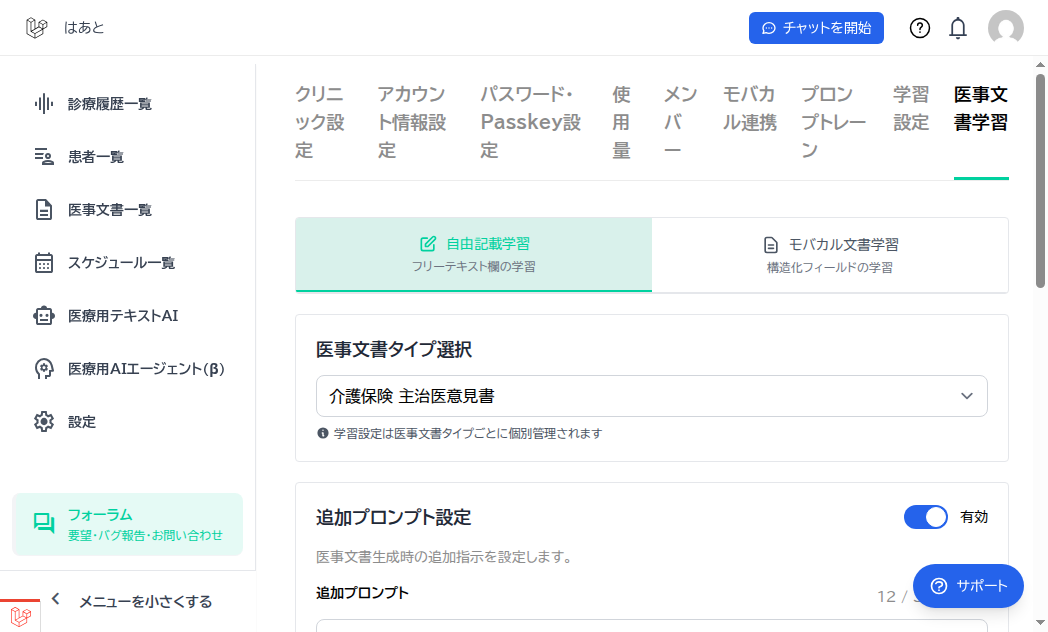Click the waveform icon for 診療履歴一覧

coord(43,103)
